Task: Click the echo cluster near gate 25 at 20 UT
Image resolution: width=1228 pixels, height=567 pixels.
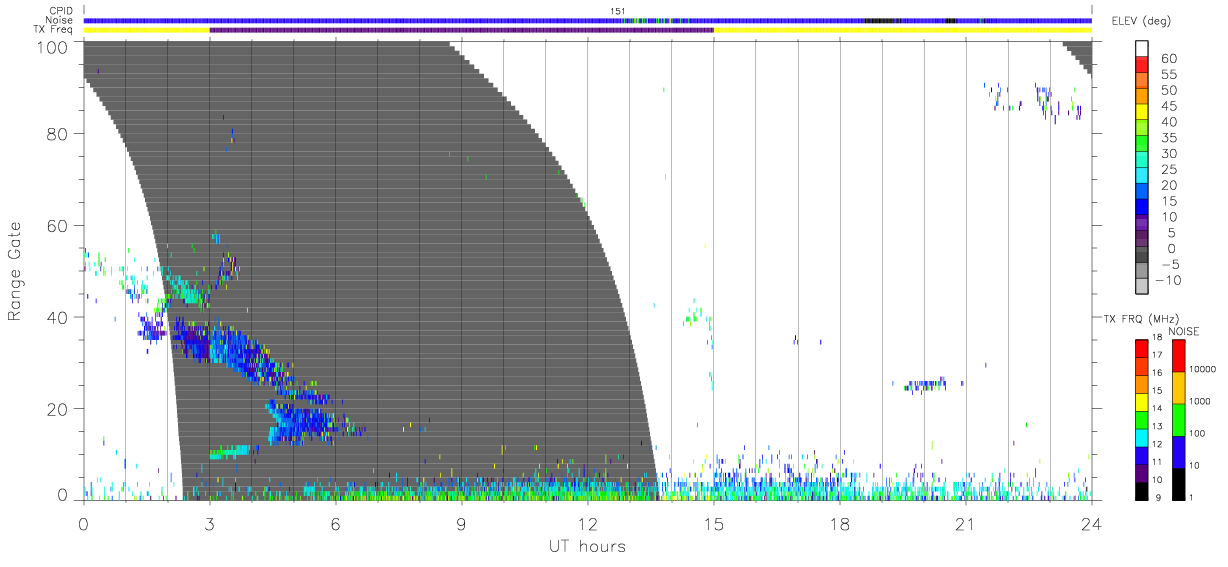Action: pos(926,385)
